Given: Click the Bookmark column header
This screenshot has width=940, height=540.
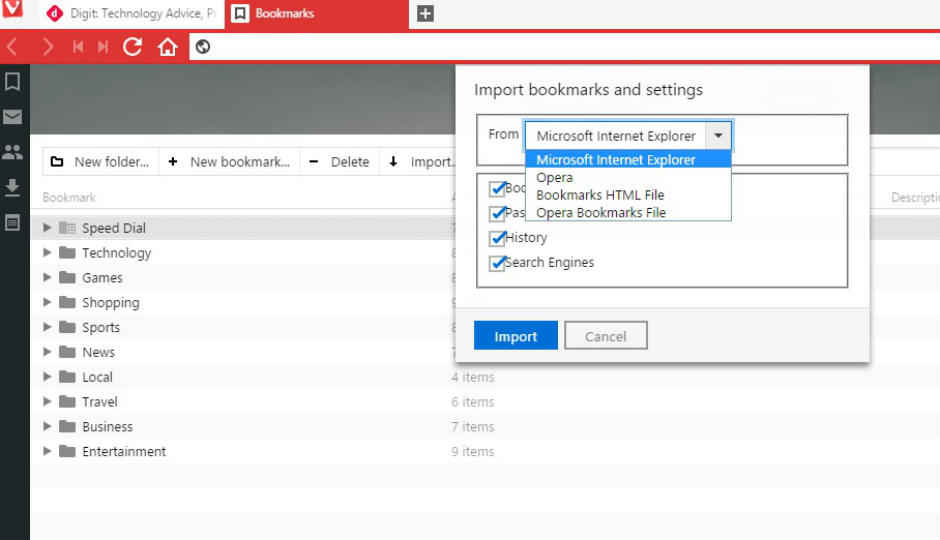Looking at the screenshot, I should [x=69, y=197].
